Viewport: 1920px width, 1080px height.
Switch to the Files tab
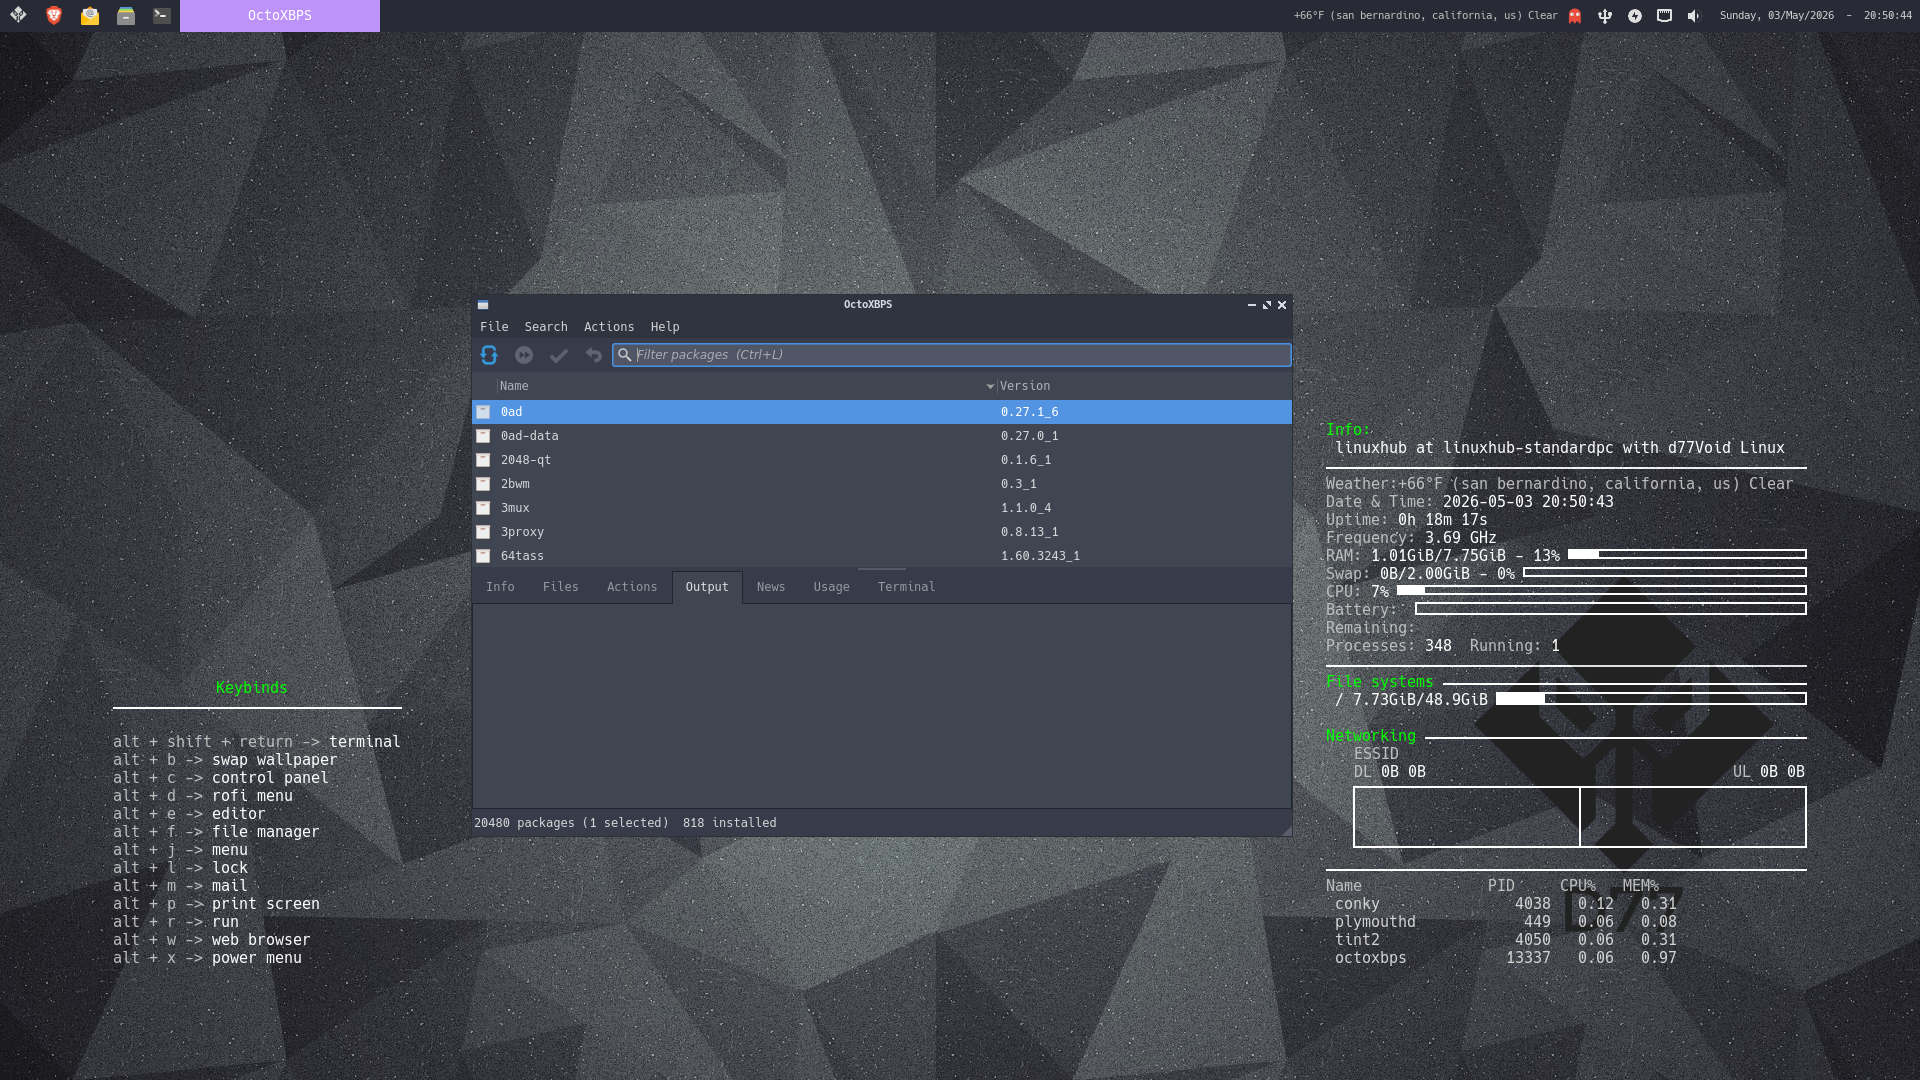coord(561,587)
